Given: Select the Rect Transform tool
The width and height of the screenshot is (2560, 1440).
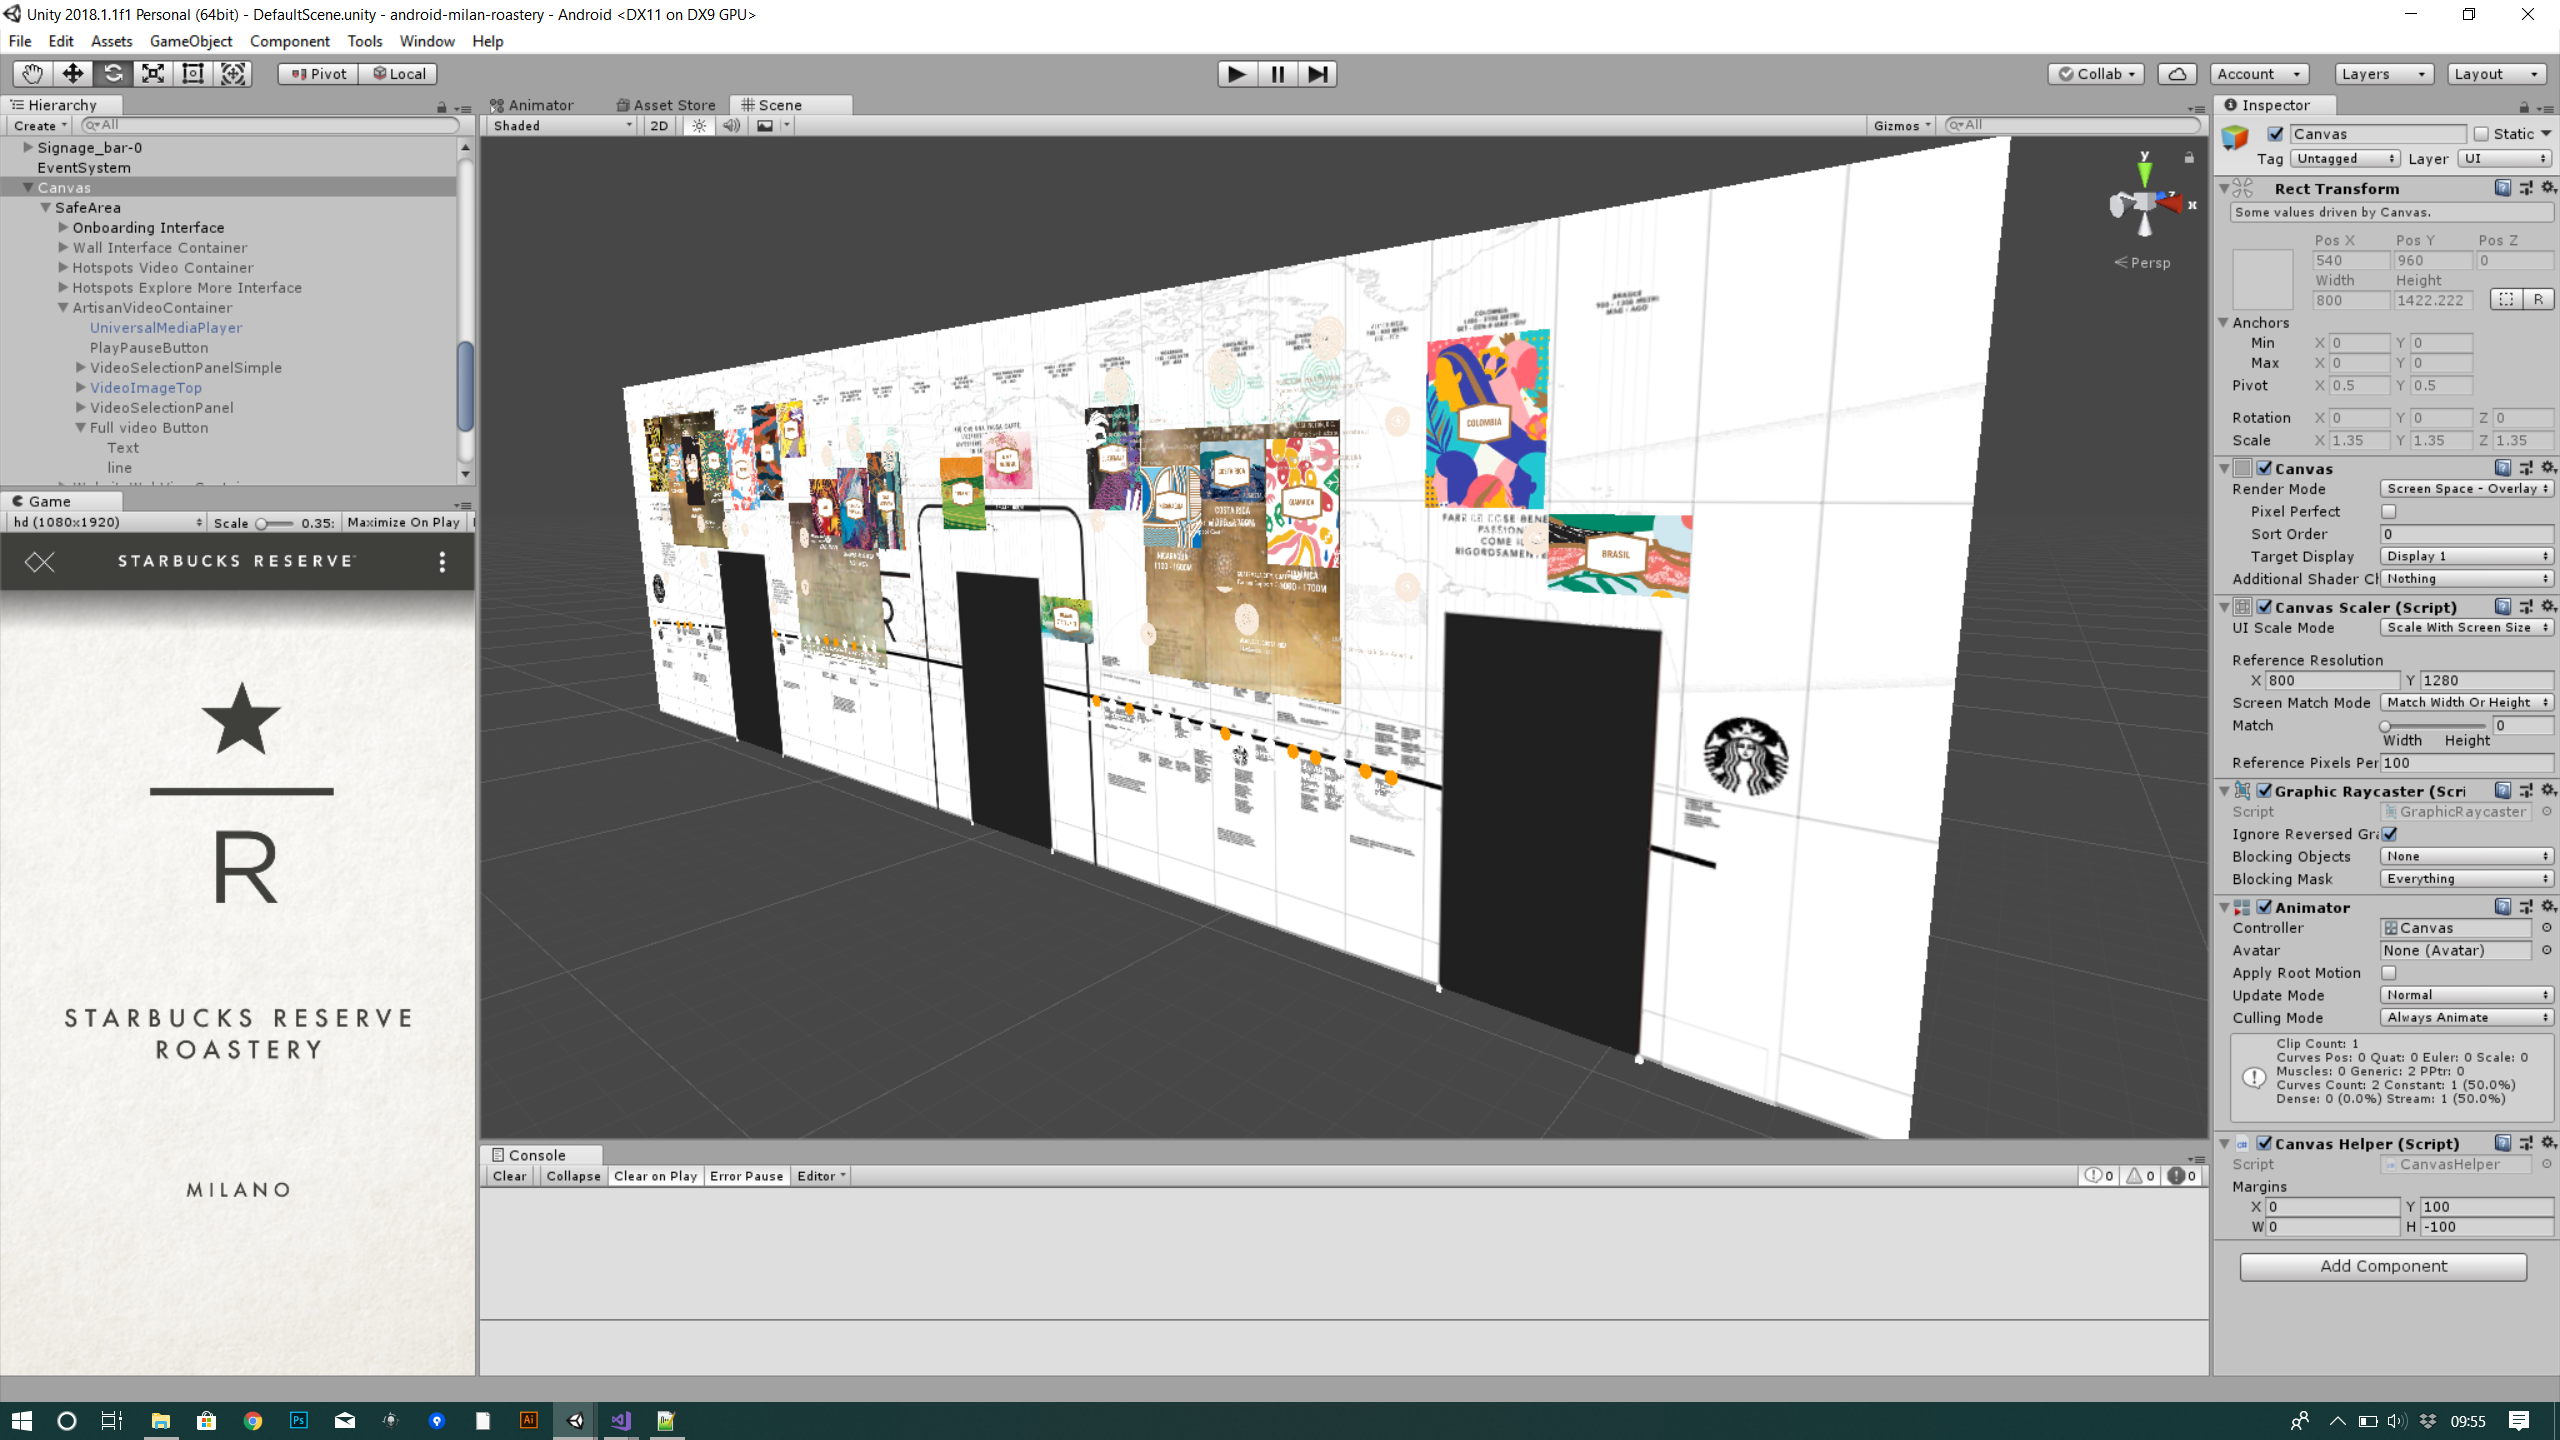Looking at the screenshot, I should pyautogui.click(x=193, y=74).
